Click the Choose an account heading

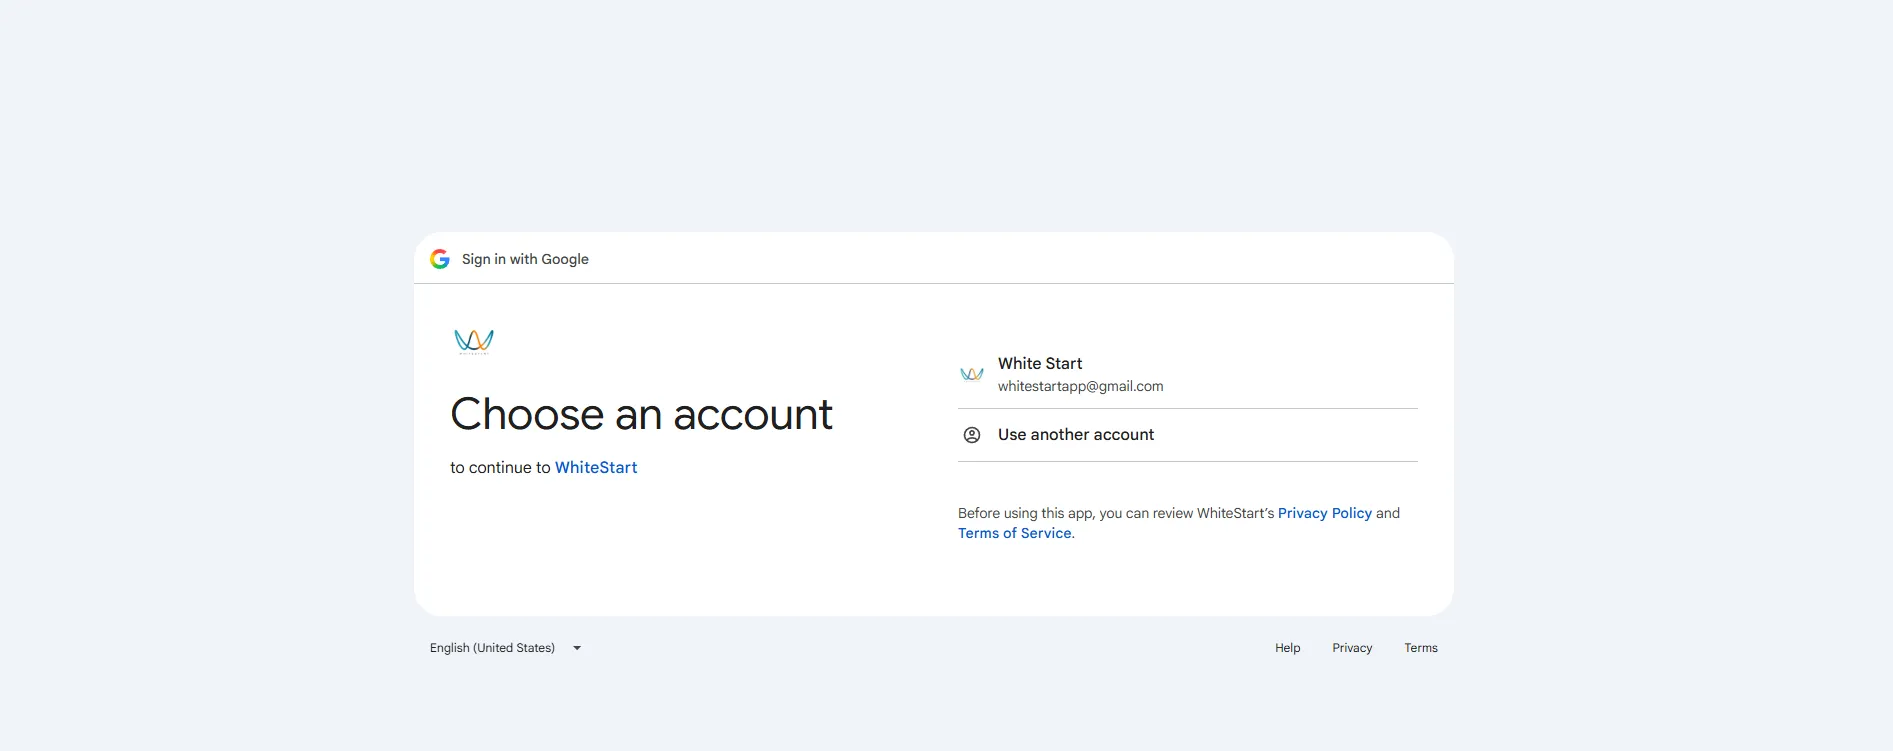(x=641, y=414)
